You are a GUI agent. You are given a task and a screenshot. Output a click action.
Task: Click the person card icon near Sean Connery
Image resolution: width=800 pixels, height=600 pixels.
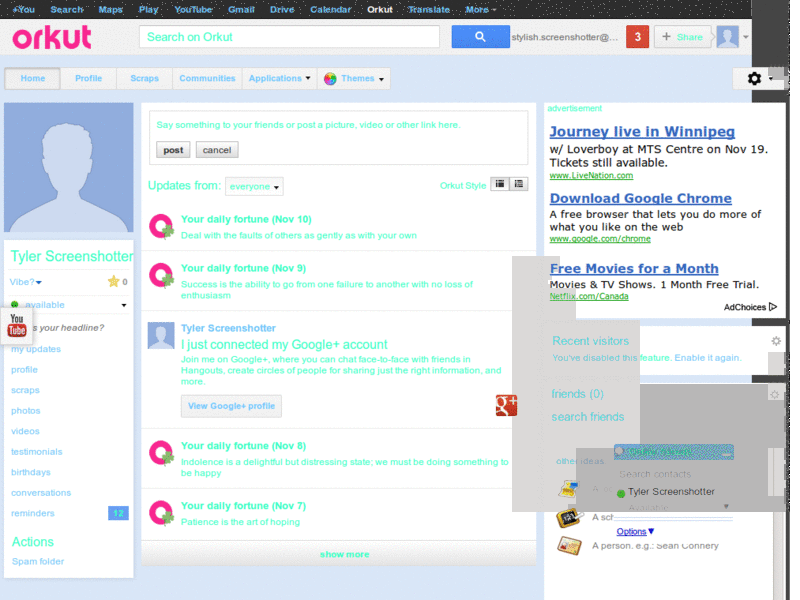click(569, 546)
